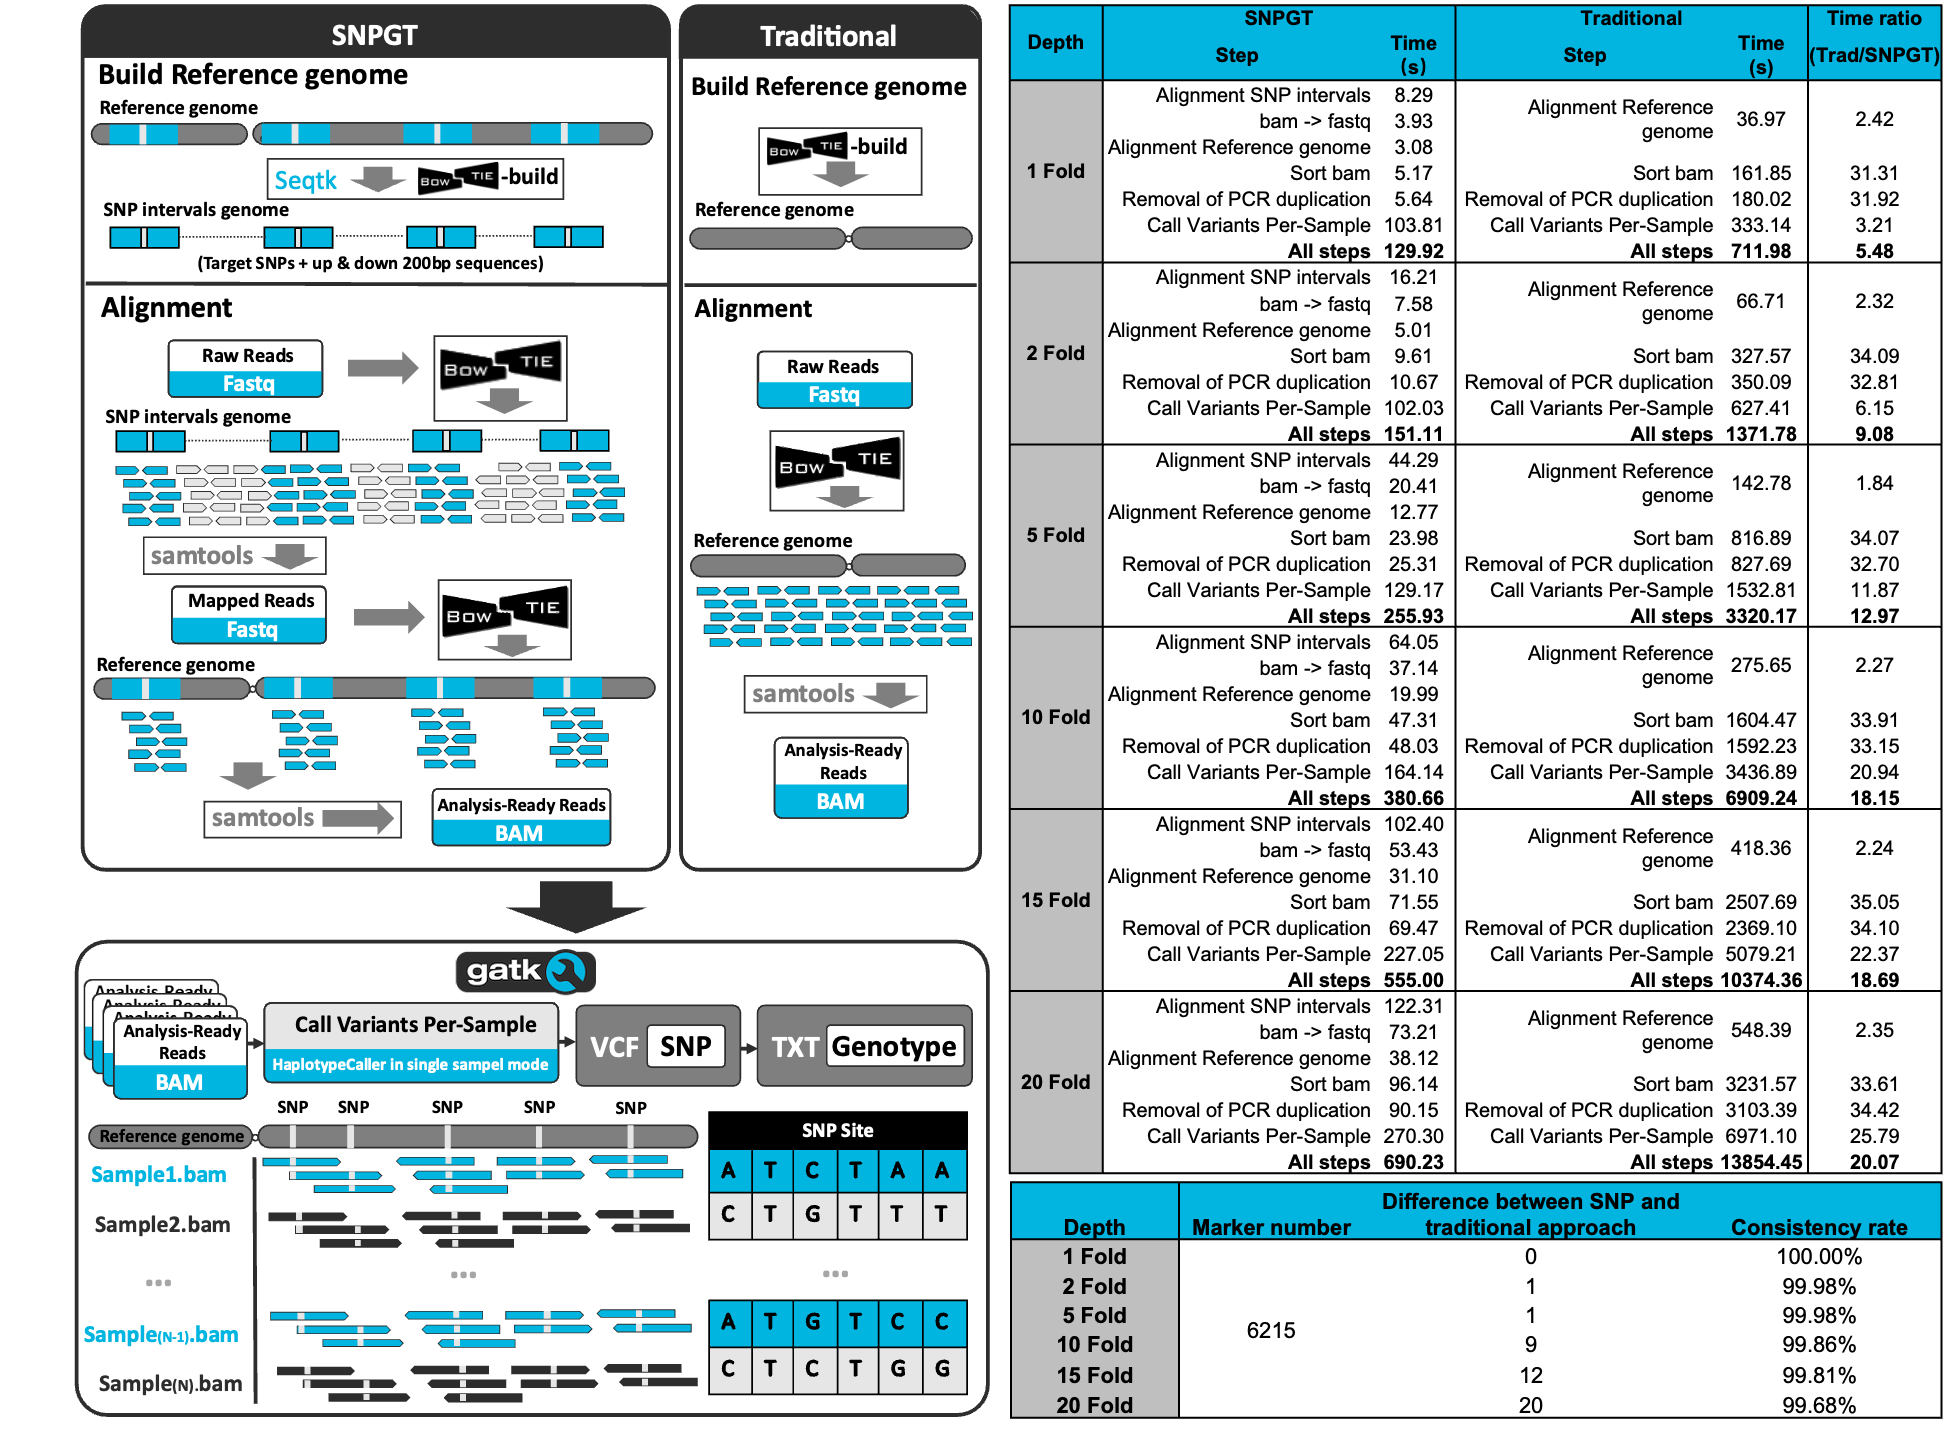Click the Mapped Reads Fastq box
1944x1432 pixels.
(249, 615)
